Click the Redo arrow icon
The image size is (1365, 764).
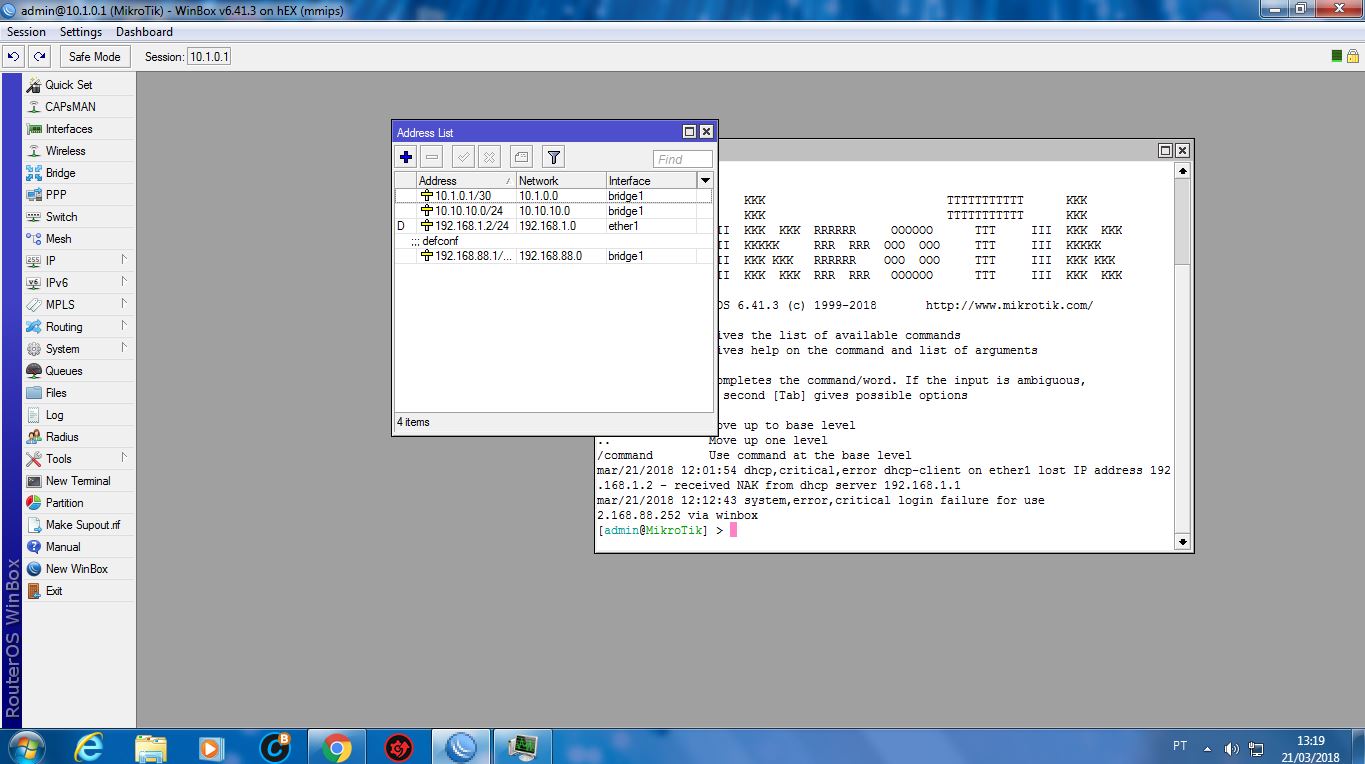pyautogui.click(x=39, y=57)
